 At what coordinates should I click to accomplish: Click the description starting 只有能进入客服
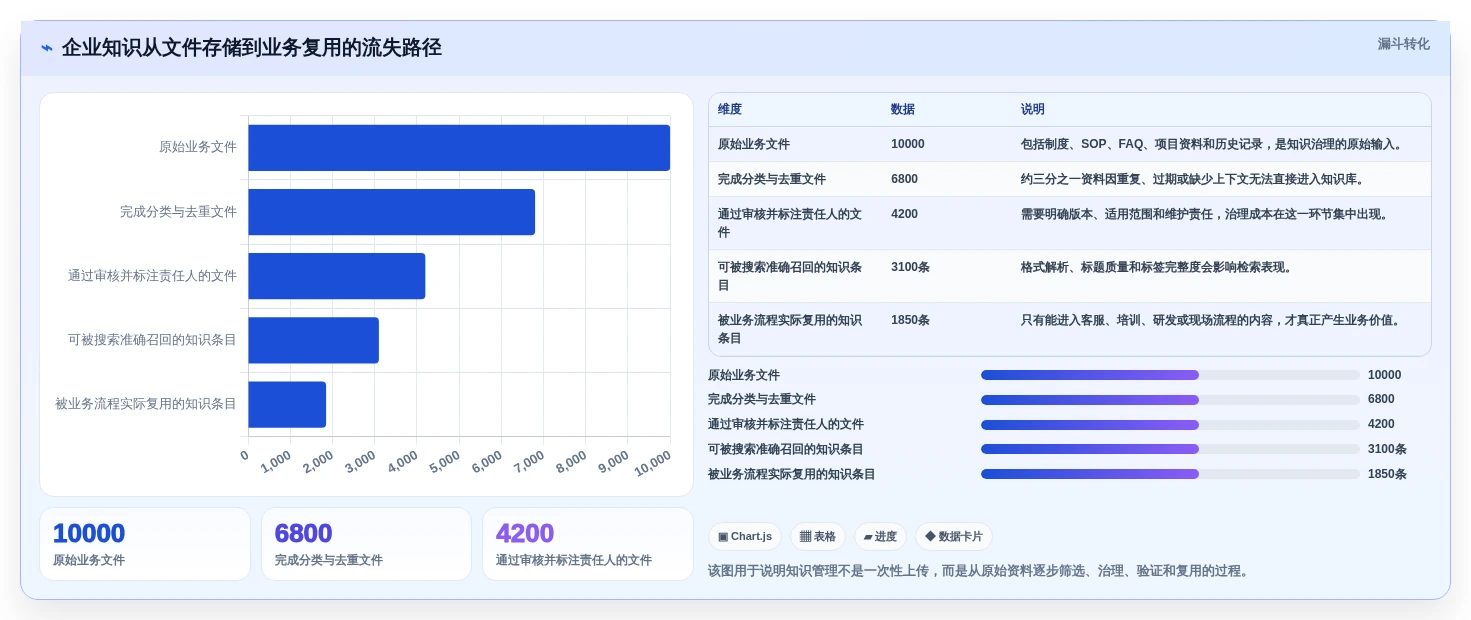(1213, 320)
